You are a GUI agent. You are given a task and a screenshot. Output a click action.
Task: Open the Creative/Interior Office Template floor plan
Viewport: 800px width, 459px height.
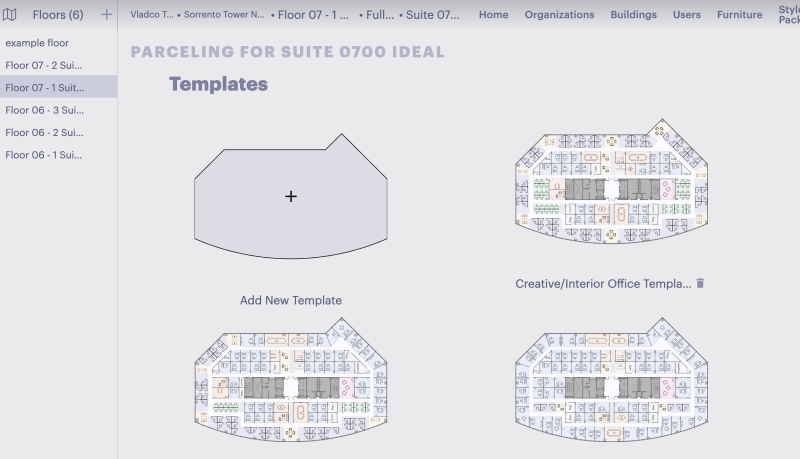(x=611, y=181)
